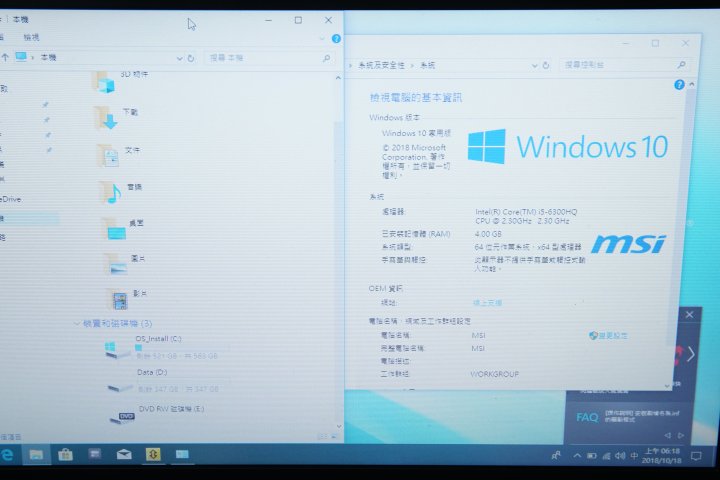This screenshot has height=480, width=720.
Task: Open taskbar clock showing 06:18
Action: (662, 456)
